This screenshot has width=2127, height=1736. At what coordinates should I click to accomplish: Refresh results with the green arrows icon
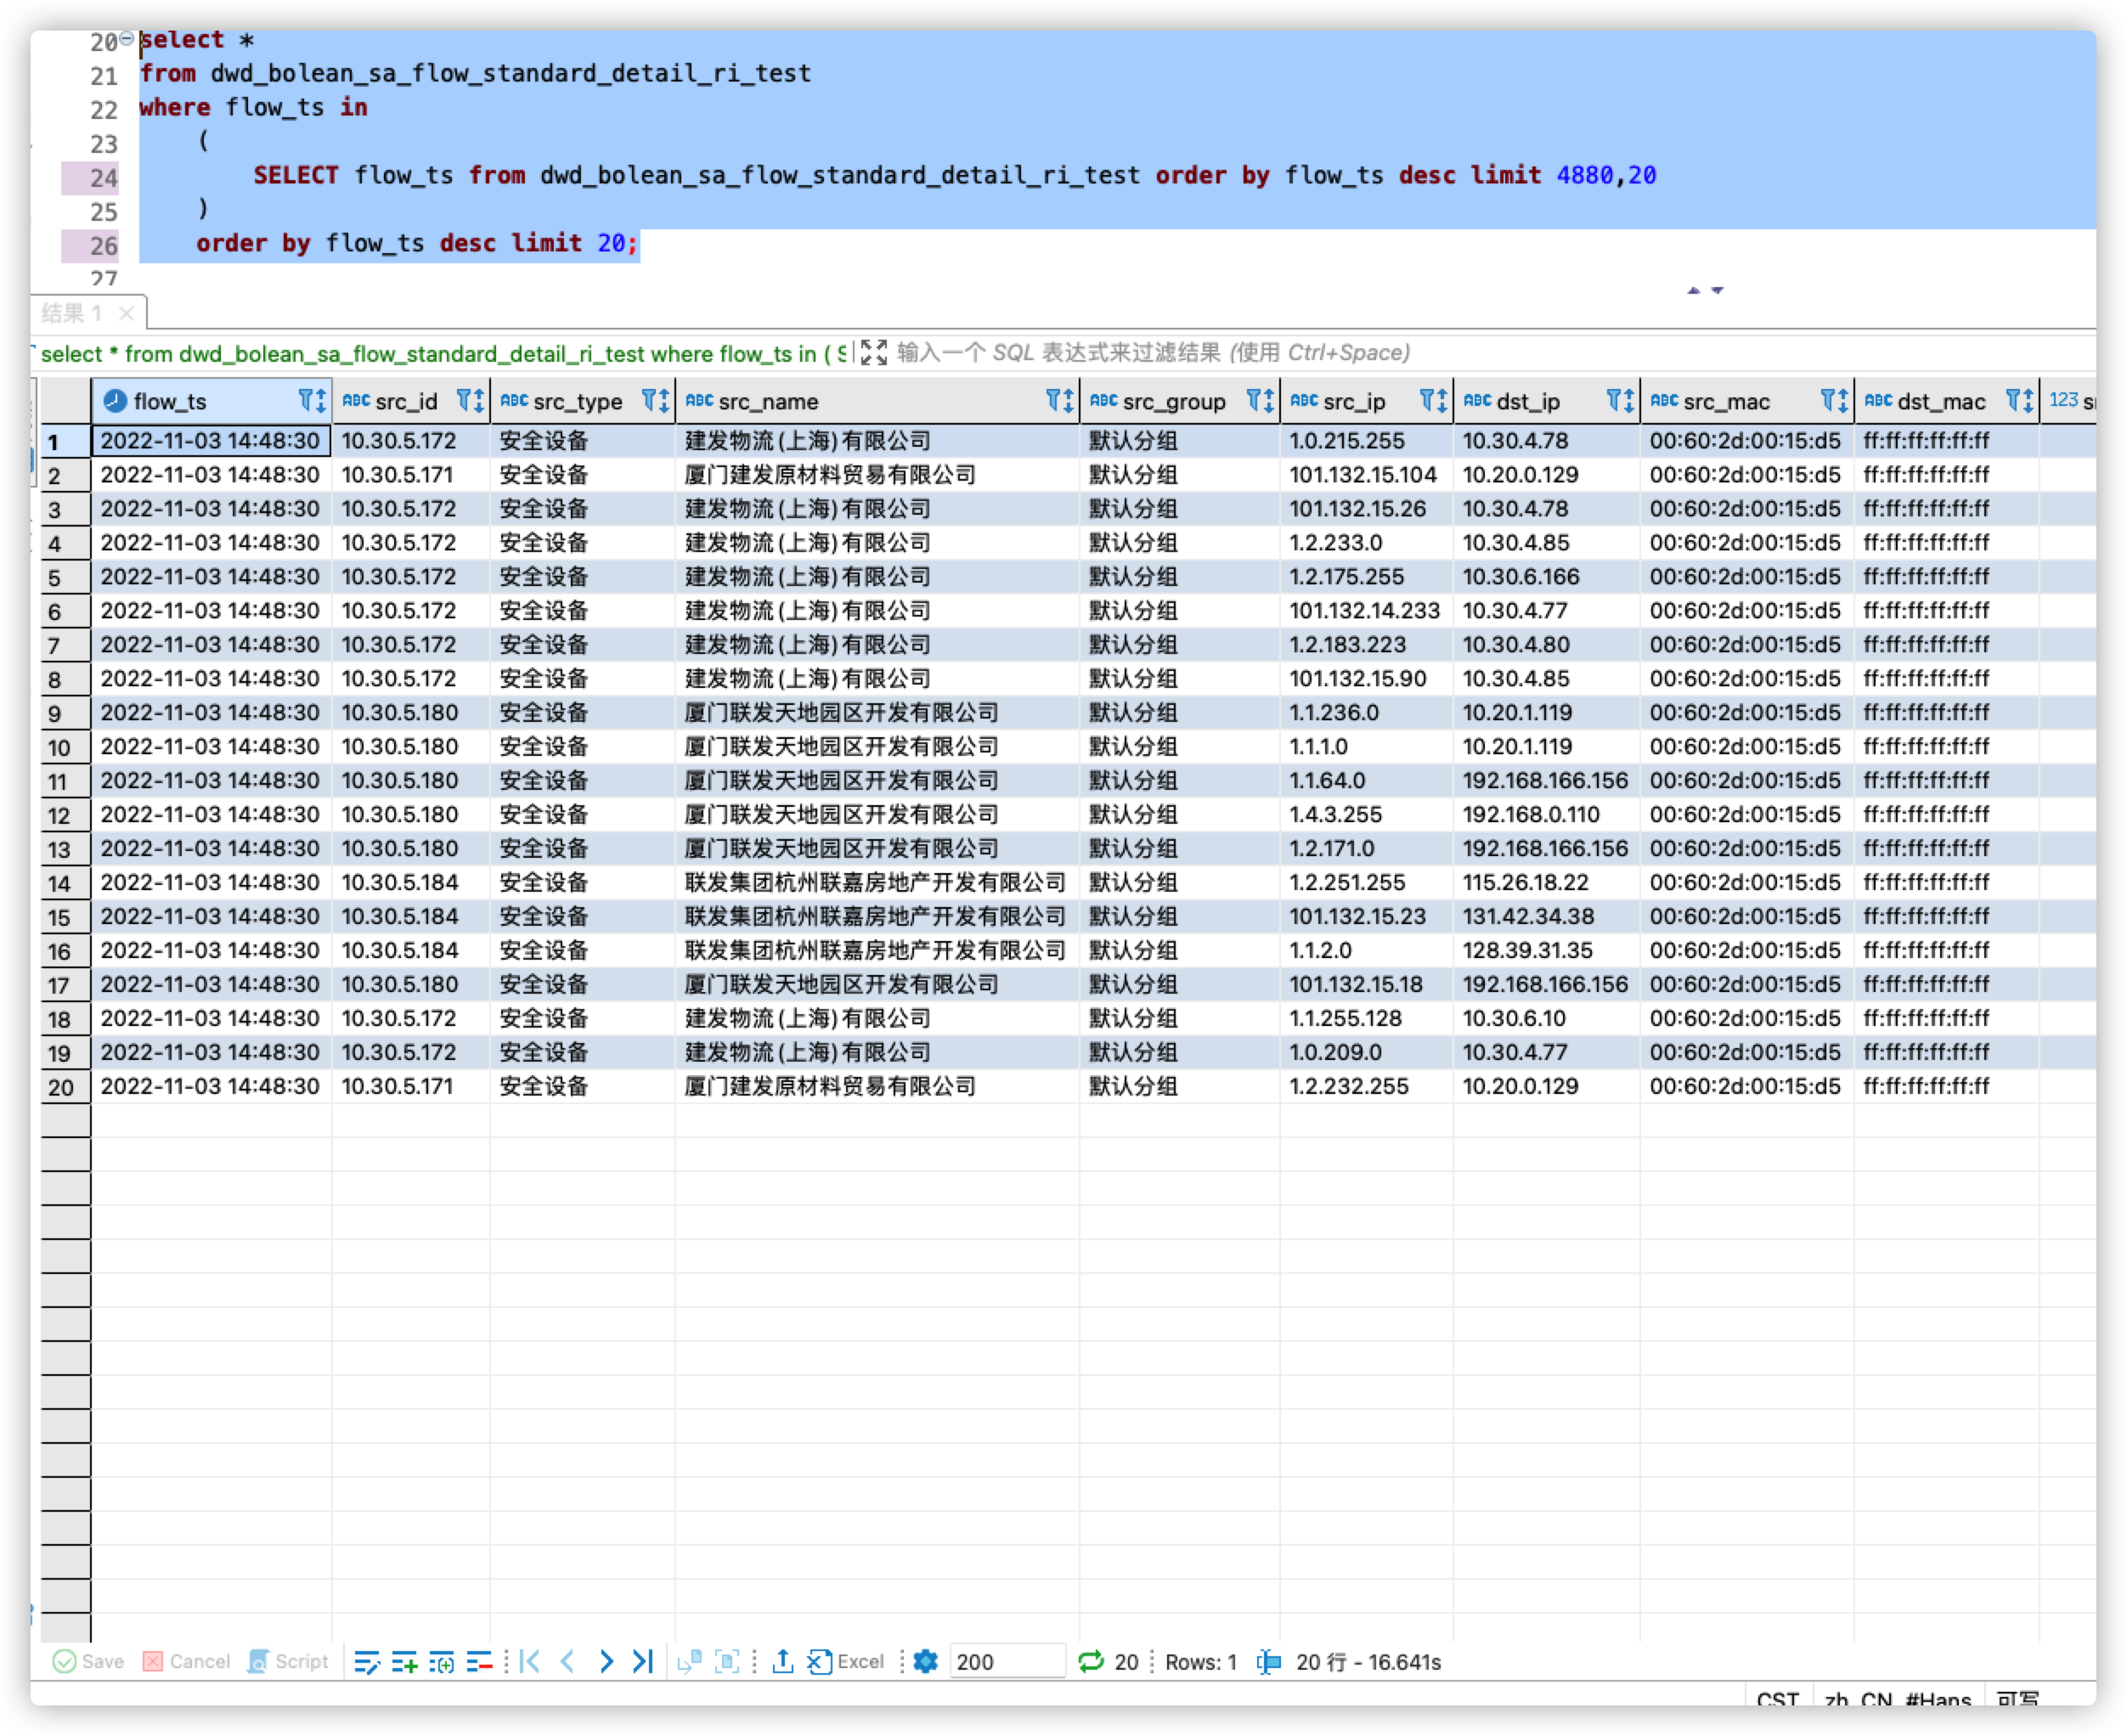[x=1090, y=1662]
